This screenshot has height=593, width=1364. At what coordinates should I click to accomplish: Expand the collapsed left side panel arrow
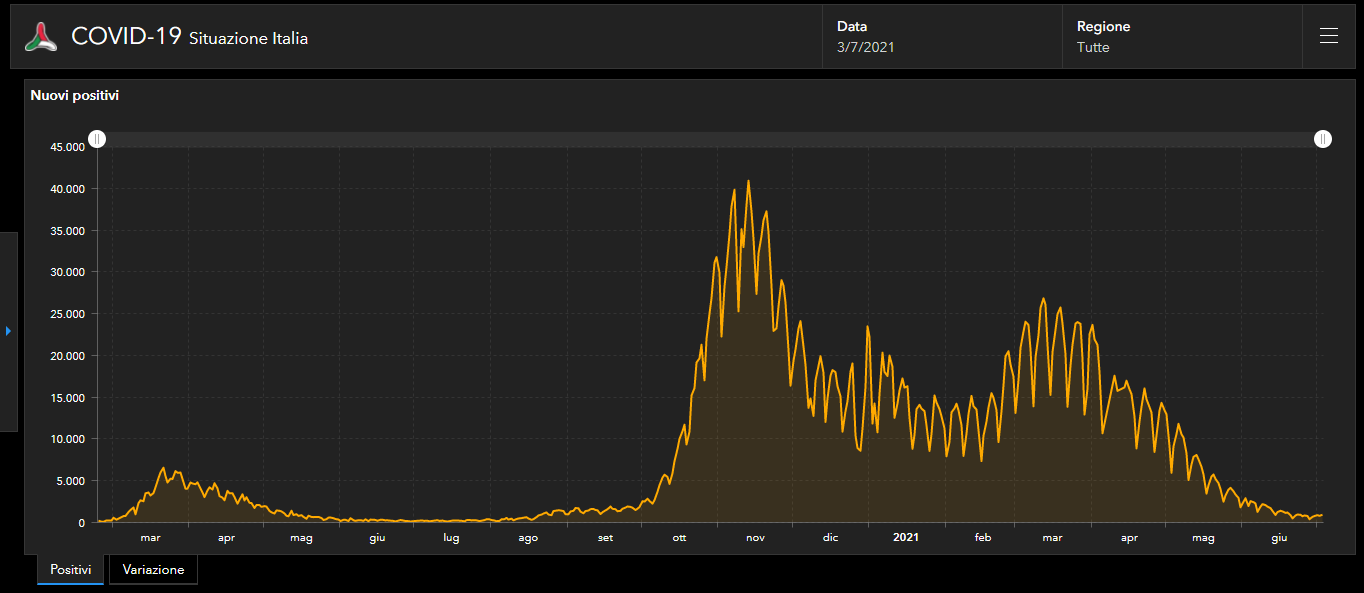click(8, 331)
